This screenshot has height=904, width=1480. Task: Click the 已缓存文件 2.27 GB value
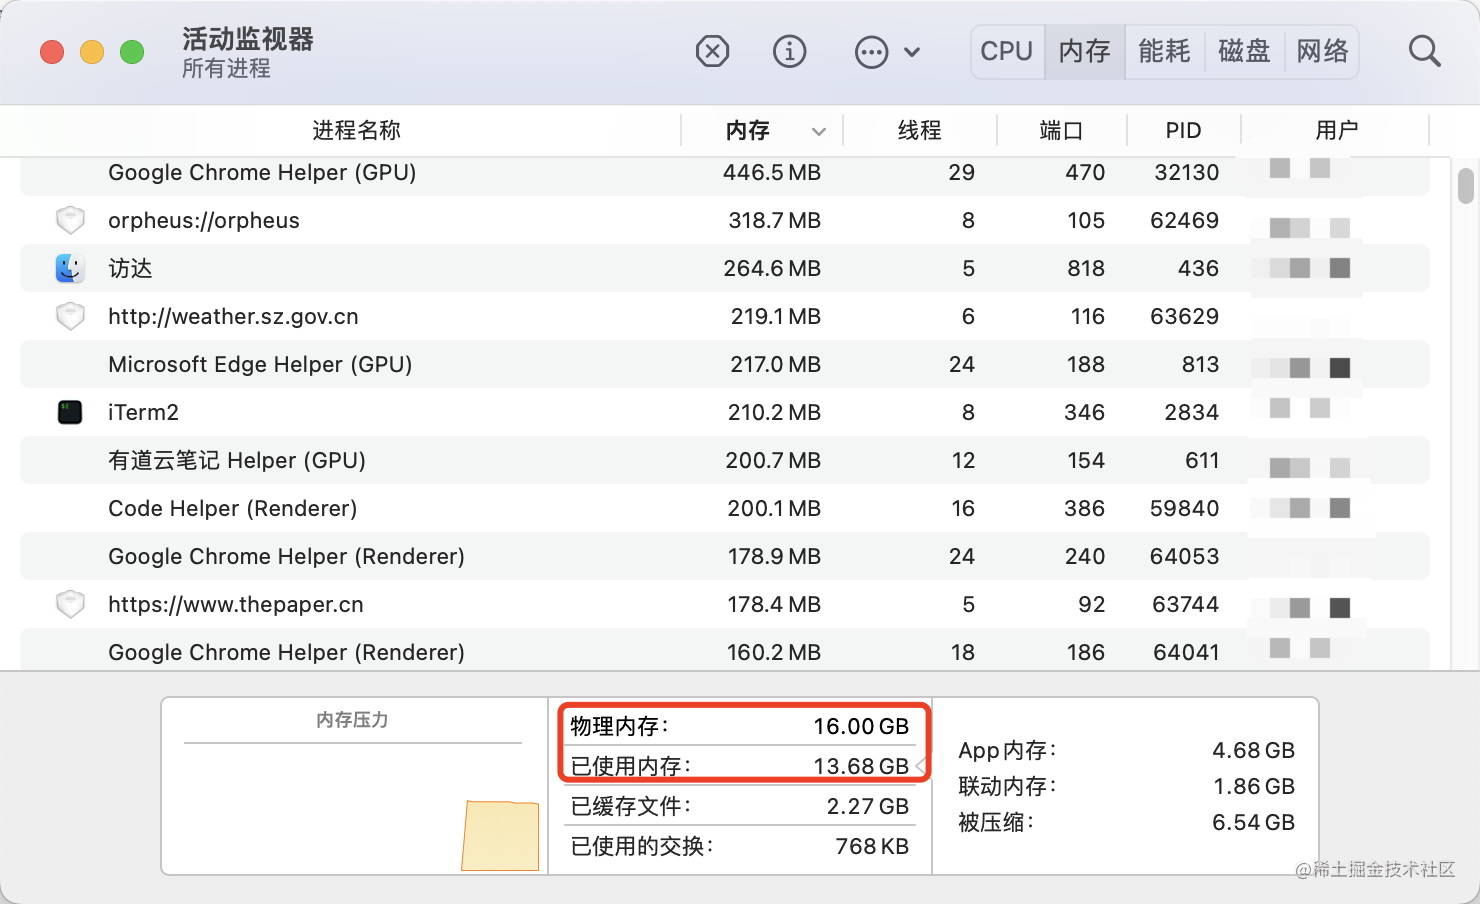pyautogui.click(x=868, y=806)
